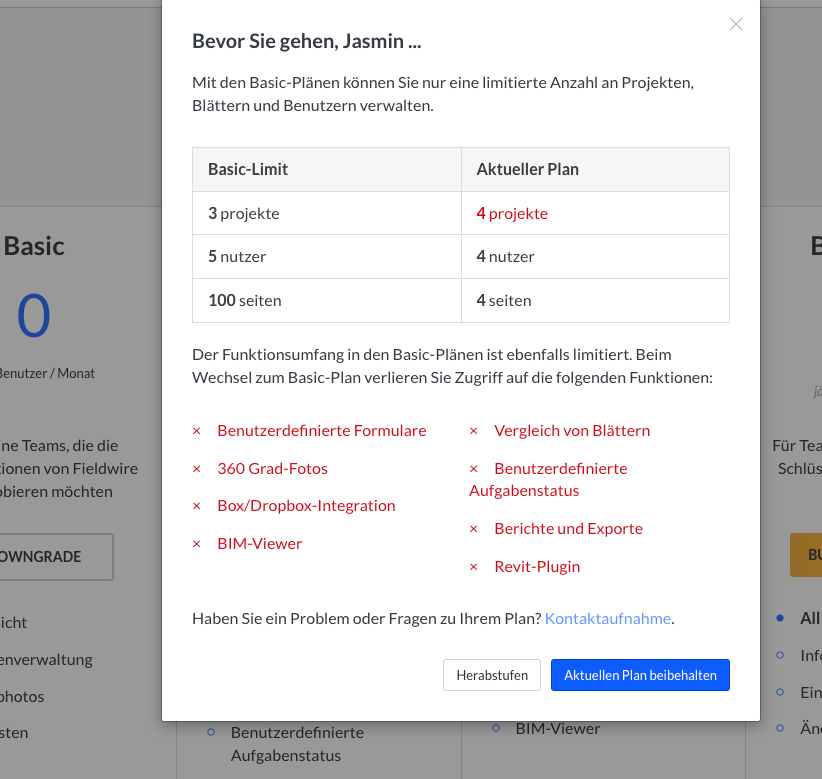Click the X icon next to BIM-Viewer

click(x=197, y=544)
